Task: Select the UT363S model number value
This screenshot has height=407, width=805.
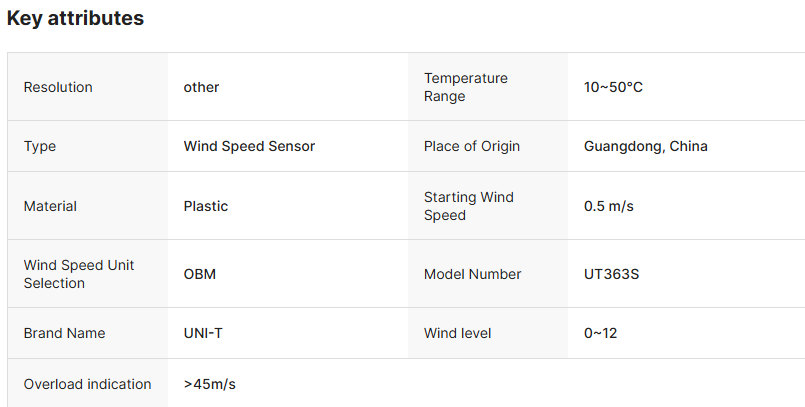Action: click(x=611, y=274)
